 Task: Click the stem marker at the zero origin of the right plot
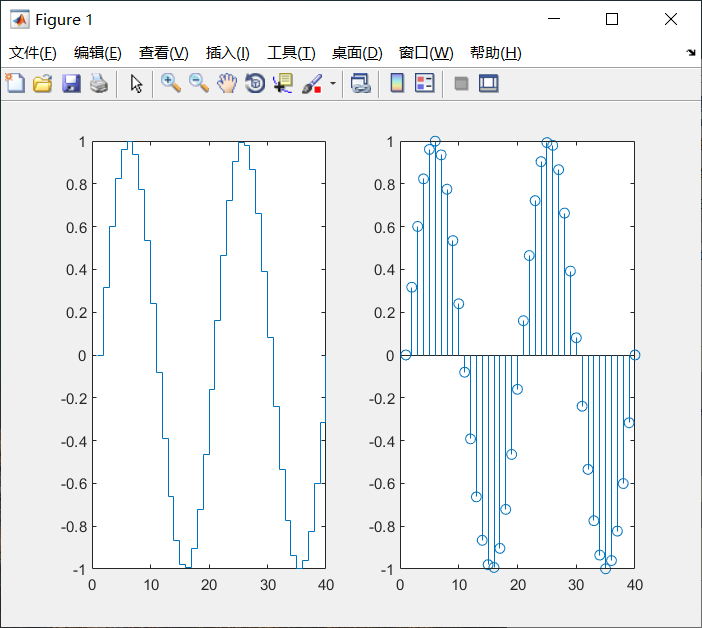(406, 355)
